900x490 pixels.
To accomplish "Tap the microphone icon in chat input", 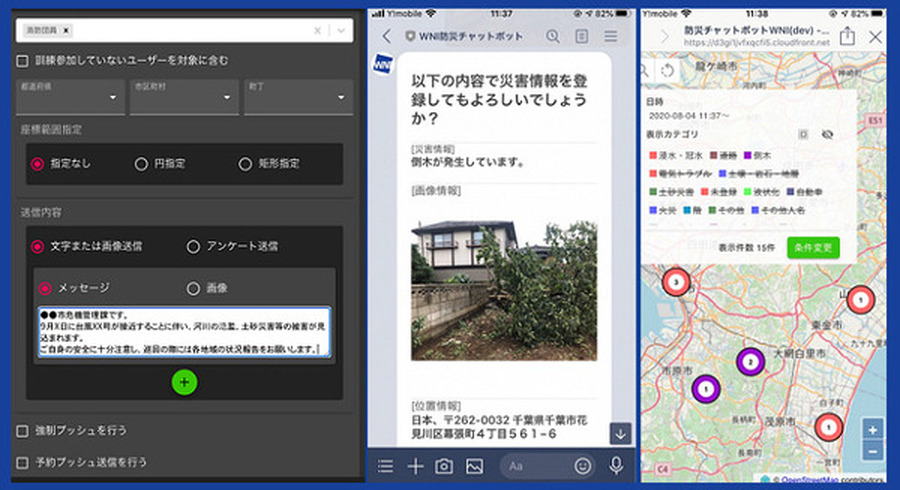I will click(615, 465).
